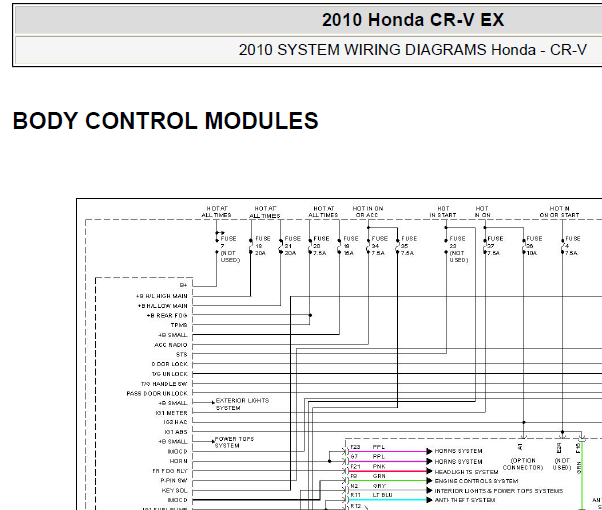The image size is (602, 510).
Task: Click the "FUSE 20 7.5A" label
Action: click(x=321, y=246)
